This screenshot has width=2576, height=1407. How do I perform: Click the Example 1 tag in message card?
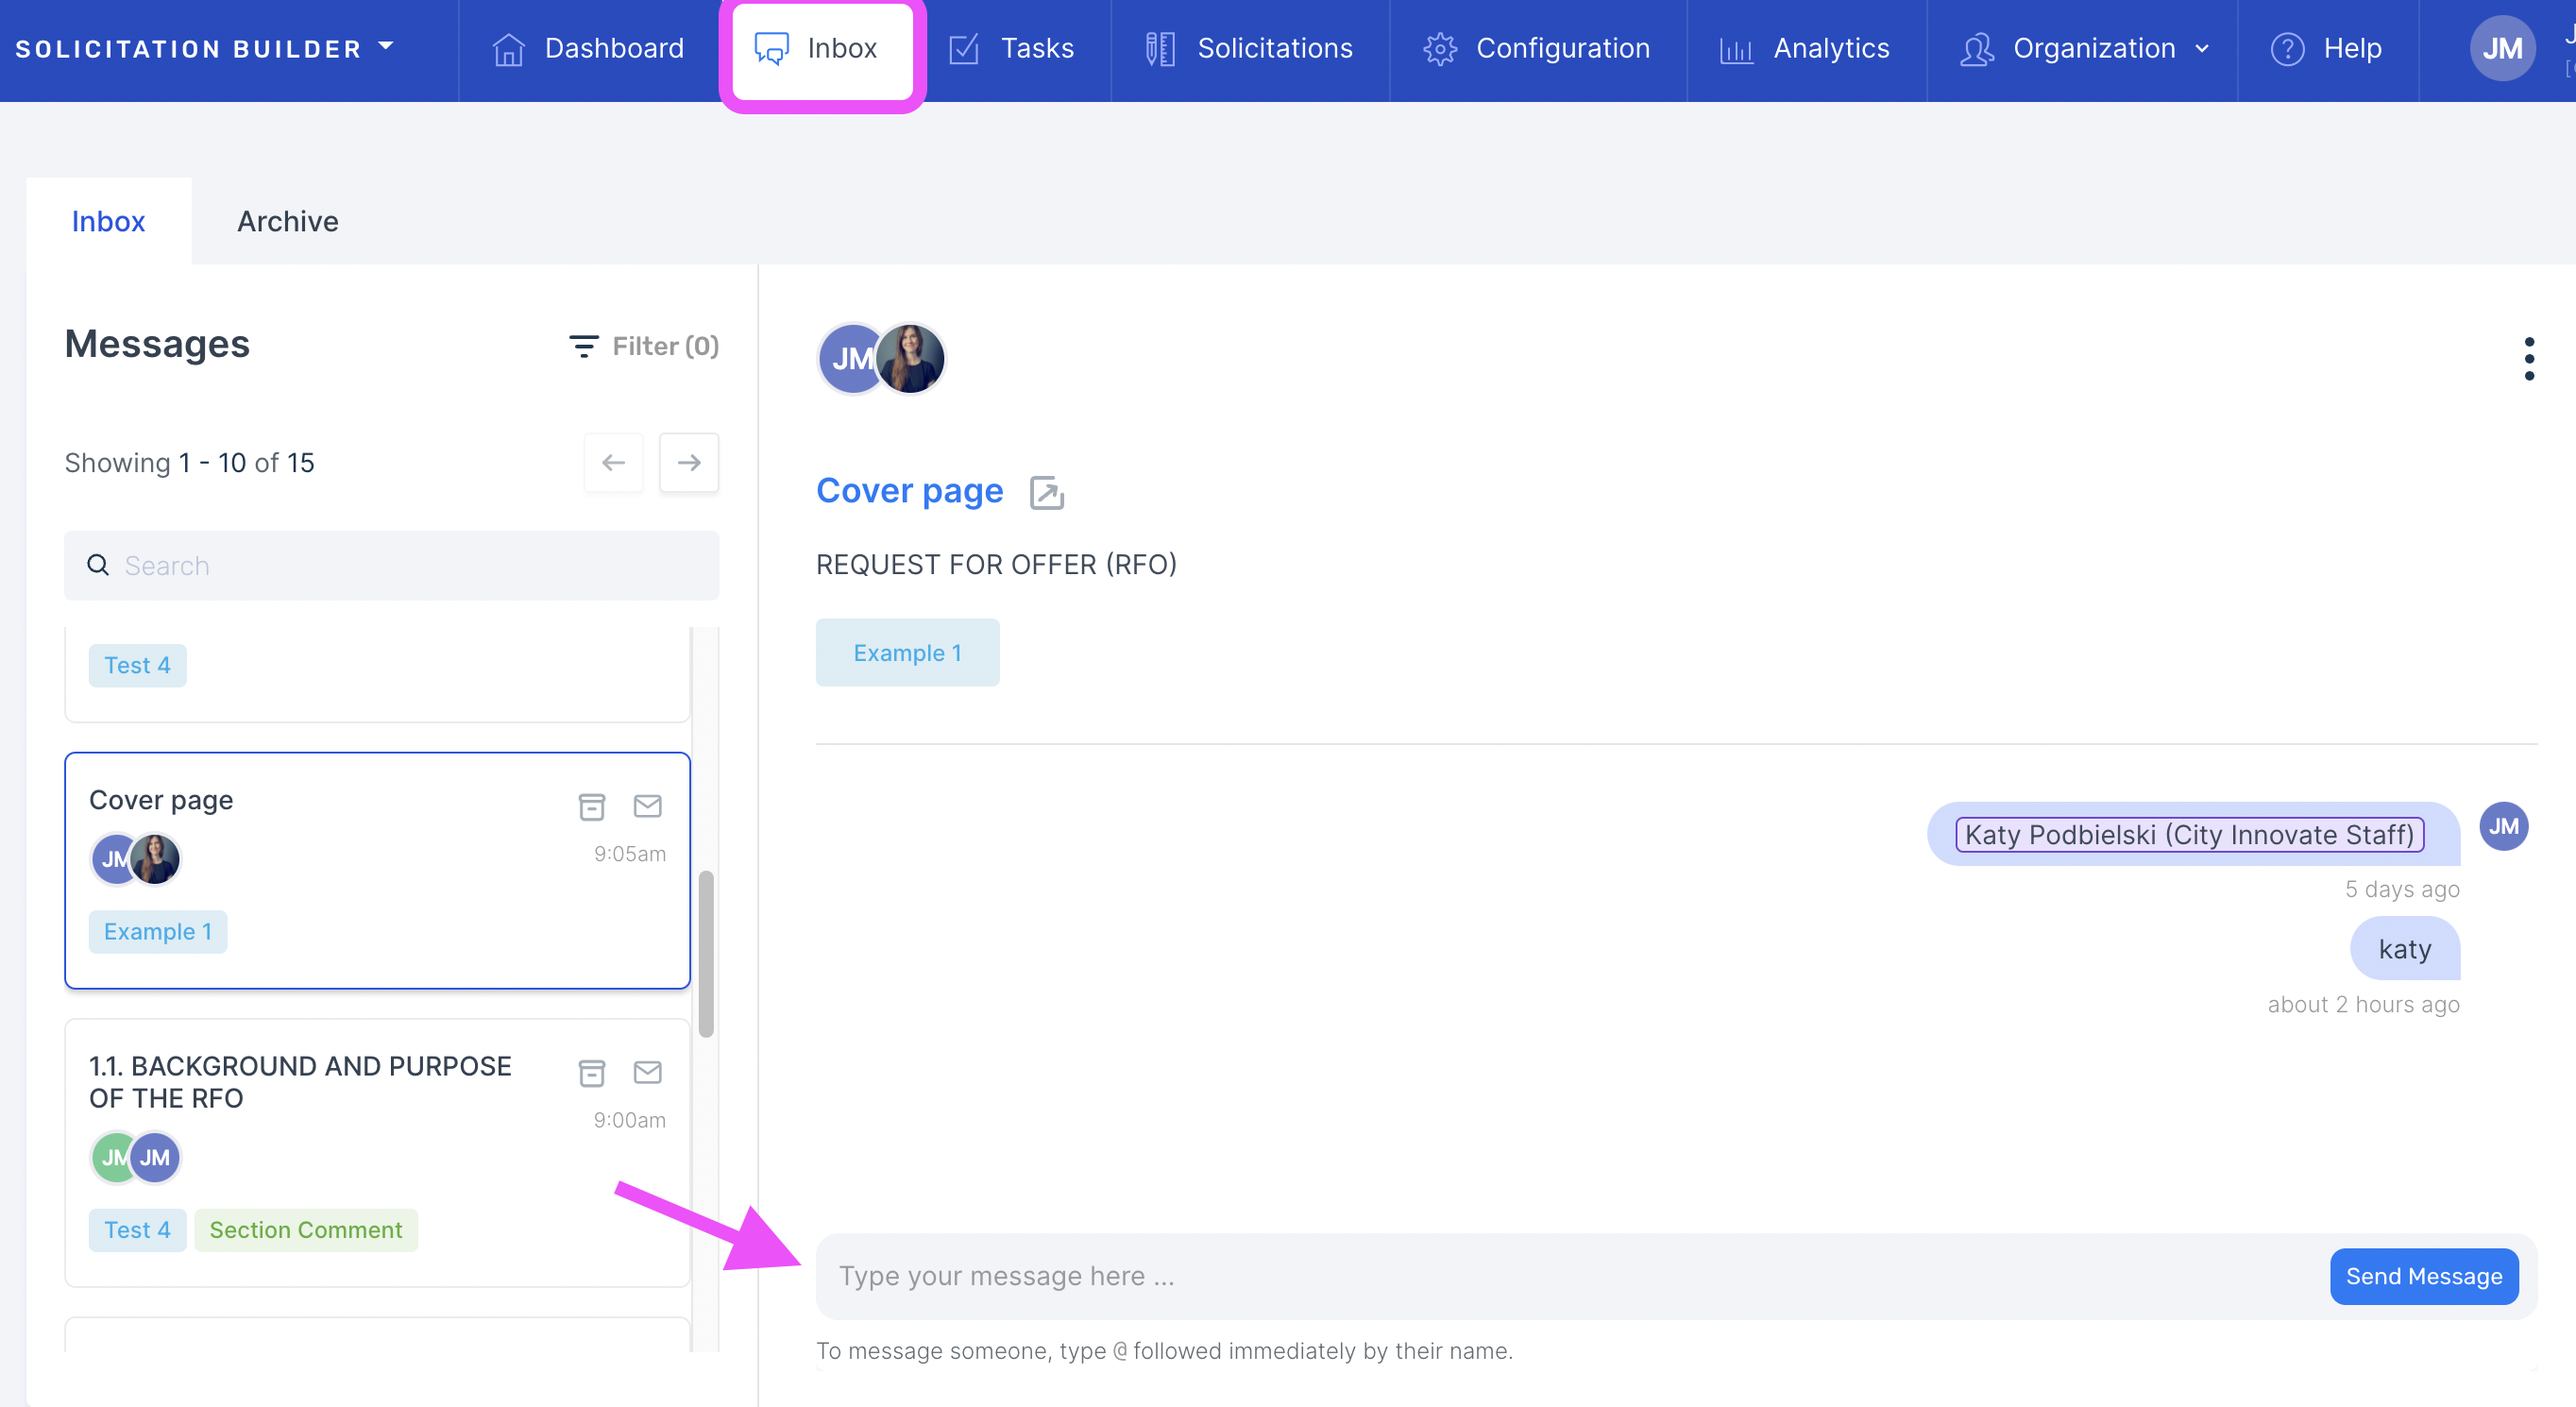[157, 931]
